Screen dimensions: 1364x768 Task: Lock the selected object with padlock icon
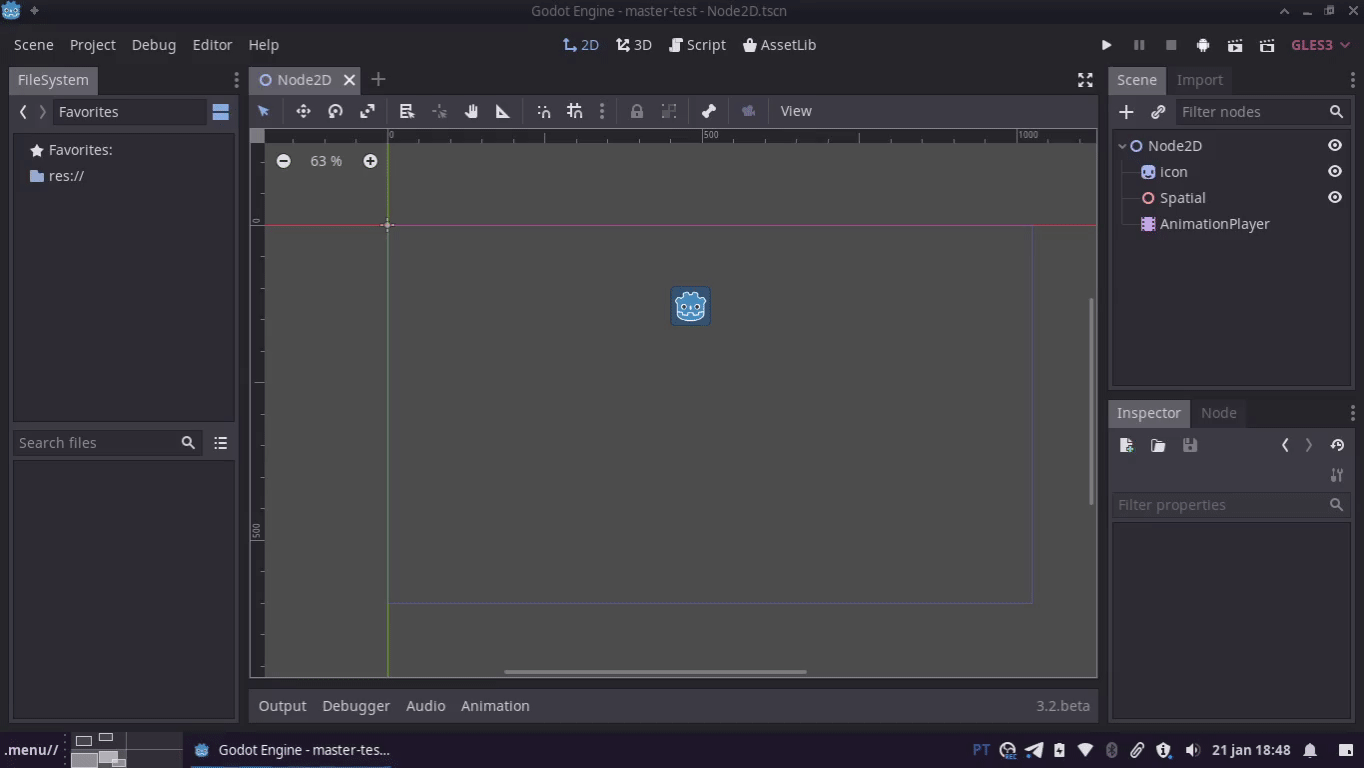coord(637,111)
